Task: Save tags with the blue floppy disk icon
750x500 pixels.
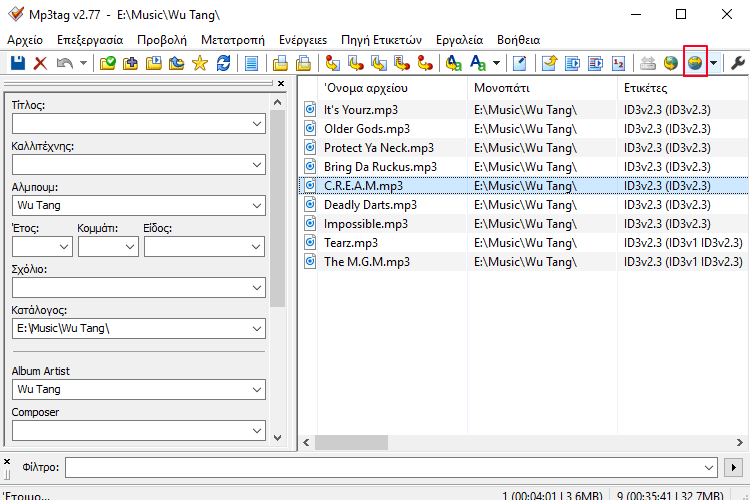Action: pyautogui.click(x=18, y=63)
